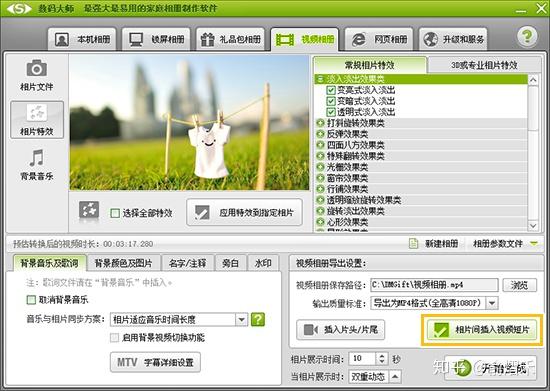Viewport: 550px width, 391px height.
Task: Click the green help question mark icon
Action: (x=527, y=36)
